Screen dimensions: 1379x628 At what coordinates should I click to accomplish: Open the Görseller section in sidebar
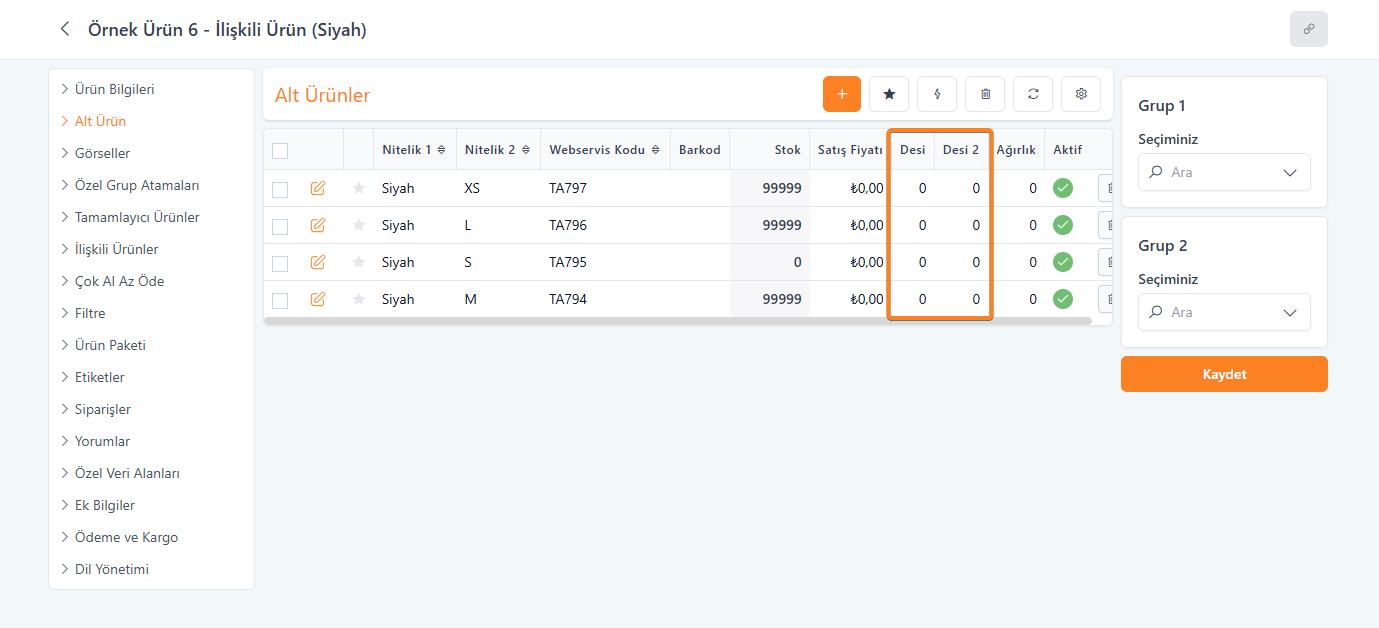102,153
